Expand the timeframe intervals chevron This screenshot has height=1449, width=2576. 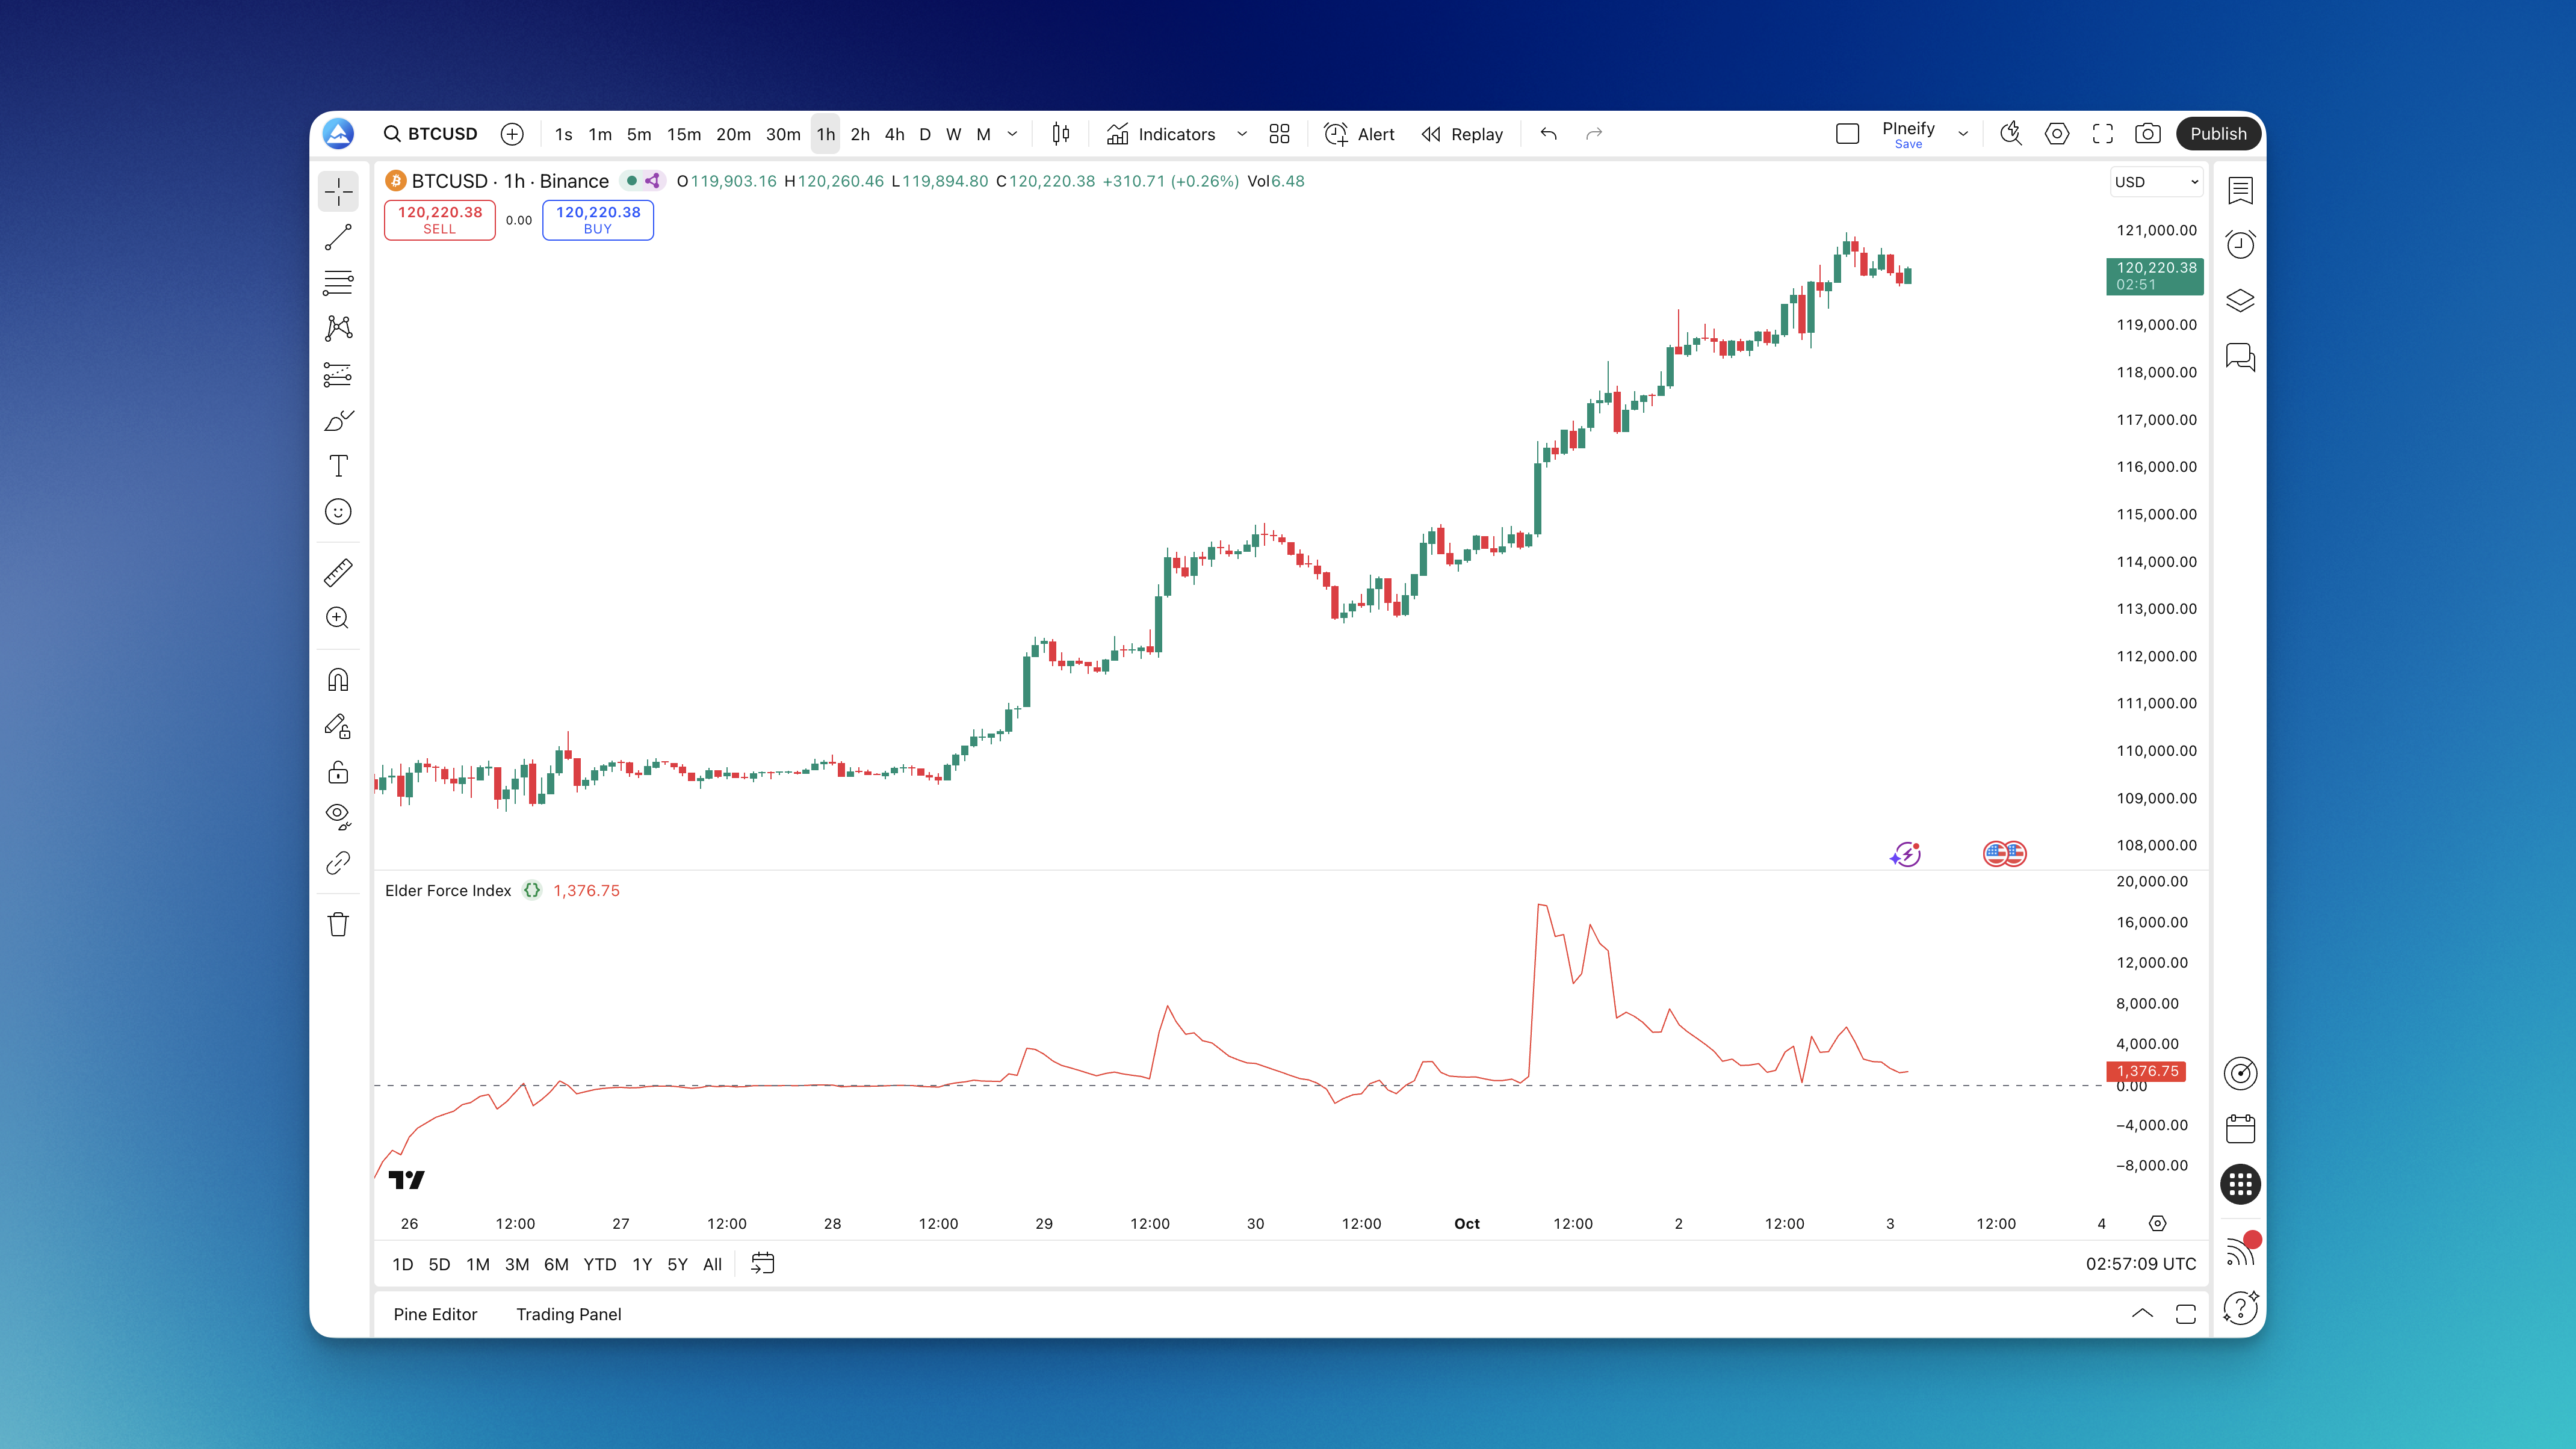pos(1012,134)
